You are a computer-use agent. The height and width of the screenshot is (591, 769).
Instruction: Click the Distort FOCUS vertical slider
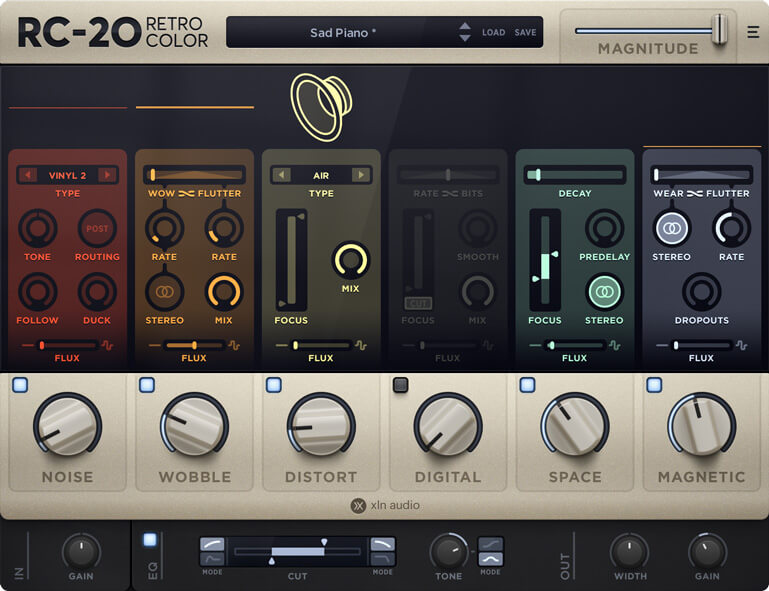click(292, 260)
